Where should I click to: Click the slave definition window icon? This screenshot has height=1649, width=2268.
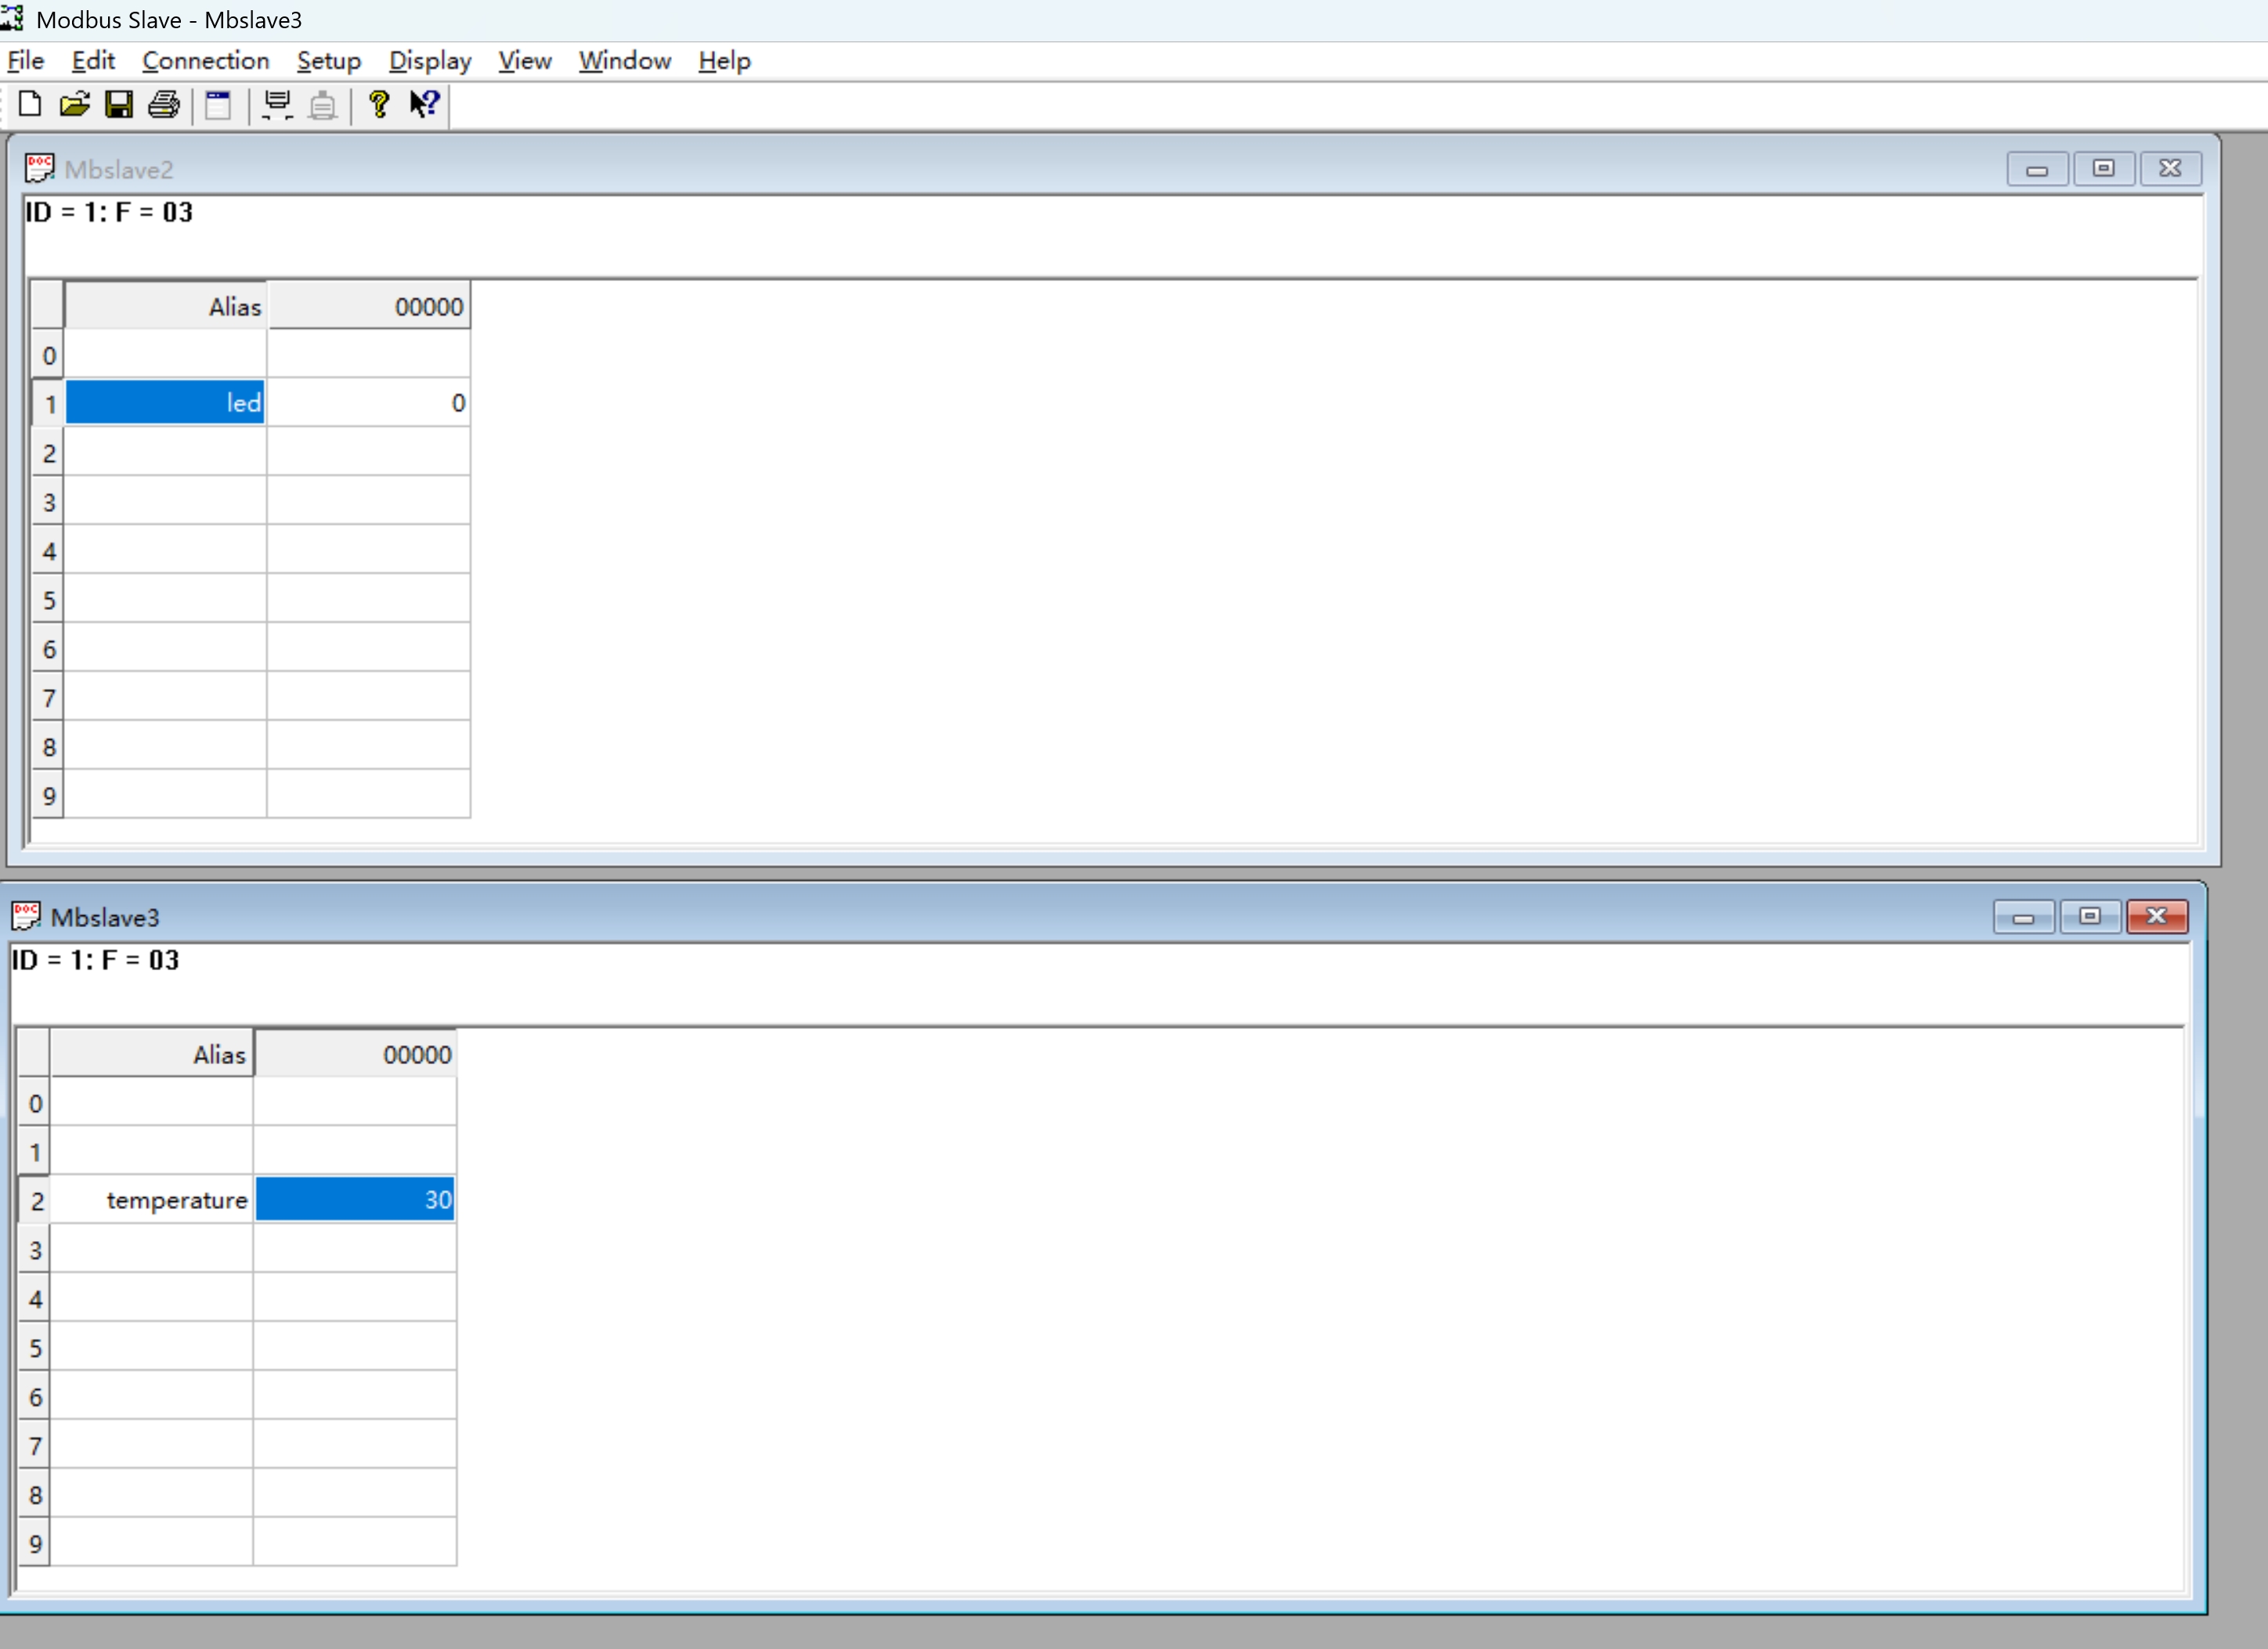[x=218, y=105]
